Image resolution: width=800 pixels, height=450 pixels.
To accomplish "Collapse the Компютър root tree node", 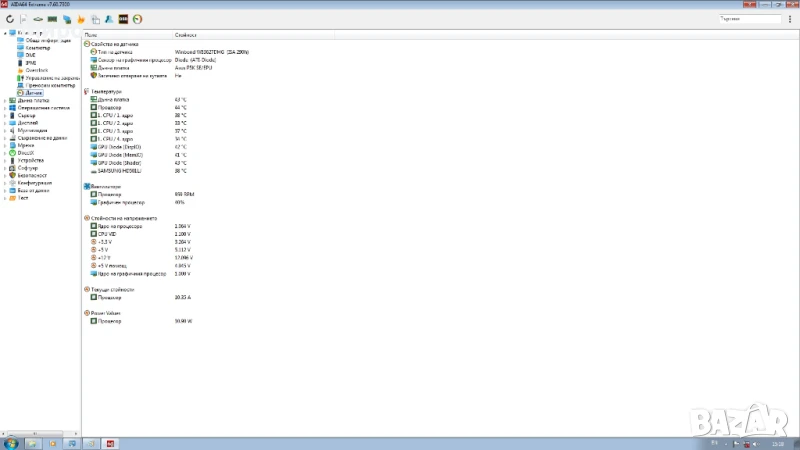I will pyautogui.click(x=4, y=33).
